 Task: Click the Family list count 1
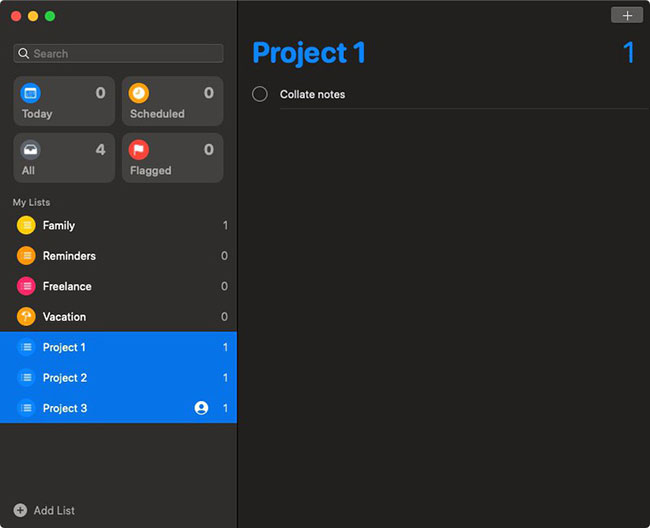pos(225,225)
